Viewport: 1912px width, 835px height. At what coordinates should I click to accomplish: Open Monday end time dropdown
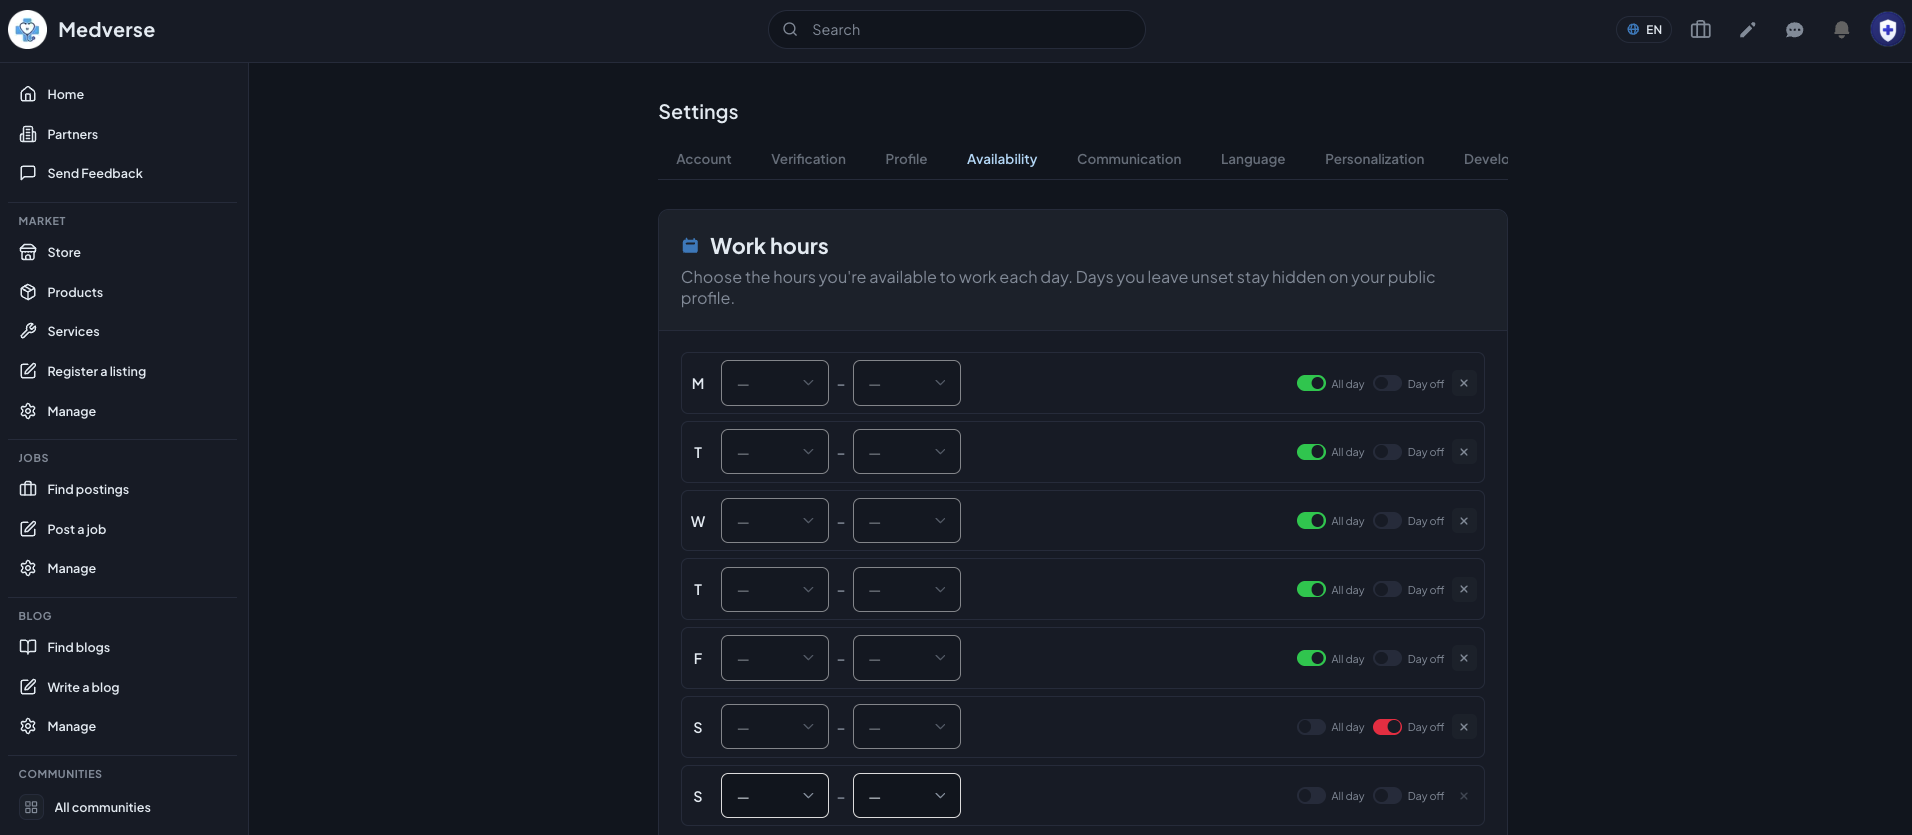coord(907,383)
